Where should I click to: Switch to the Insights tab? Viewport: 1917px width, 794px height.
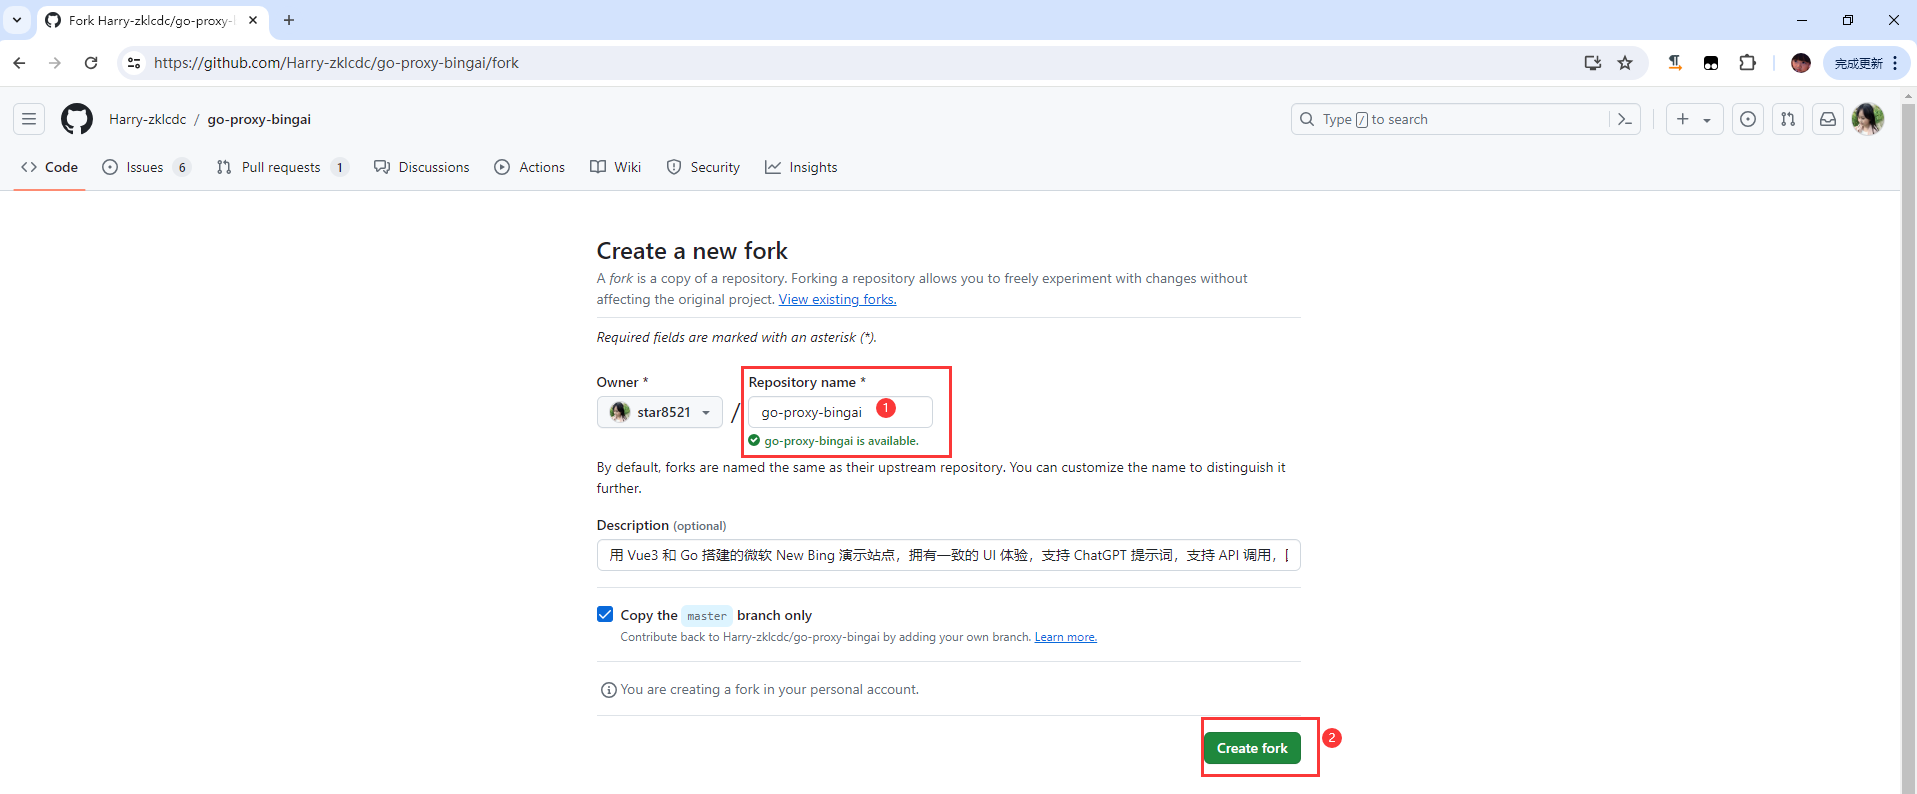[801, 167]
